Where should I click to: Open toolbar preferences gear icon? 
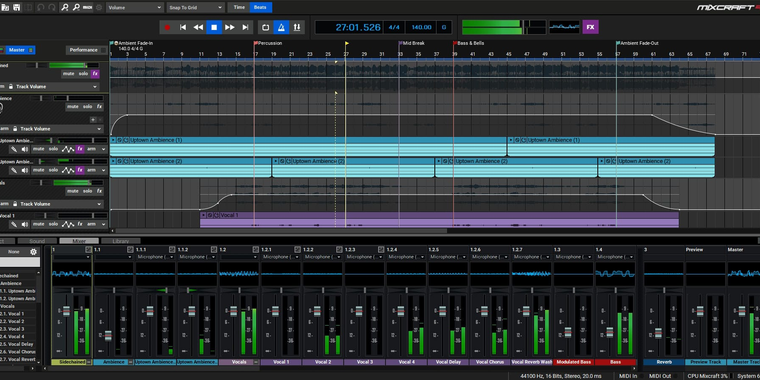(x=99, y=7)
